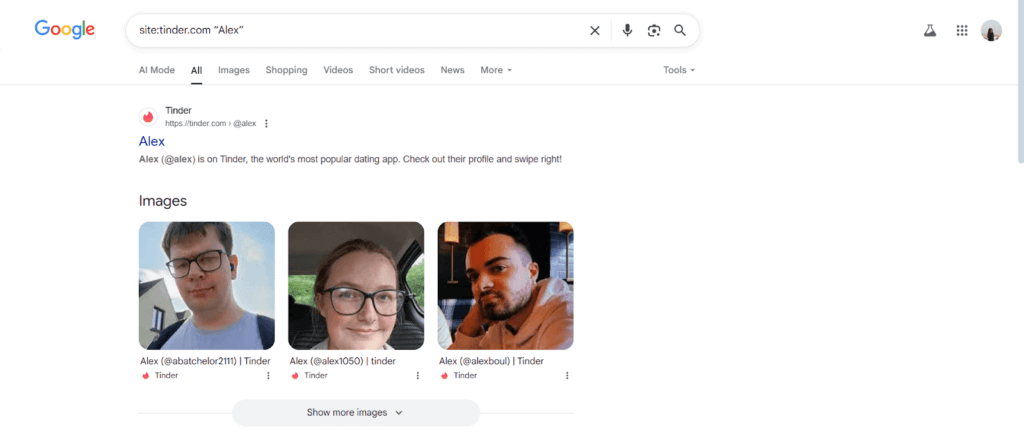Submit search with magnifier icon
This screenshot has height=438, width=1024.
tap(680, 31)
